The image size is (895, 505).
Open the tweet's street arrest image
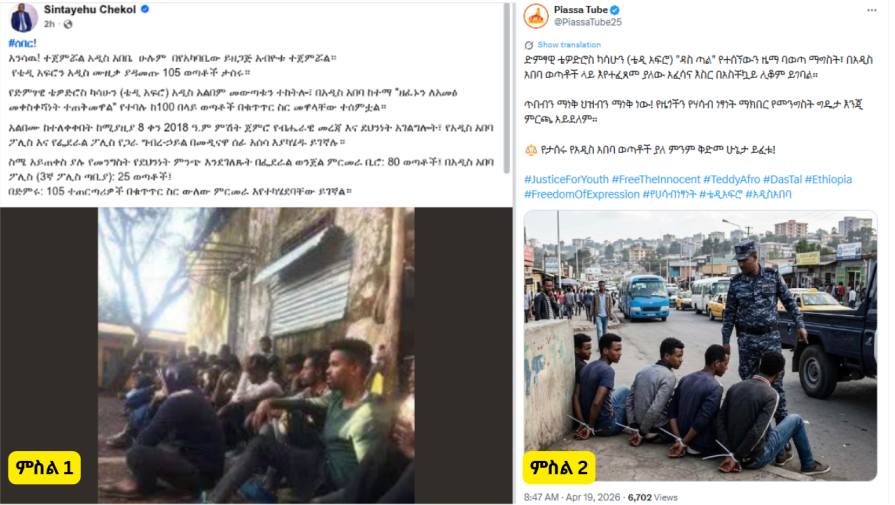click(x=700, y=346)
